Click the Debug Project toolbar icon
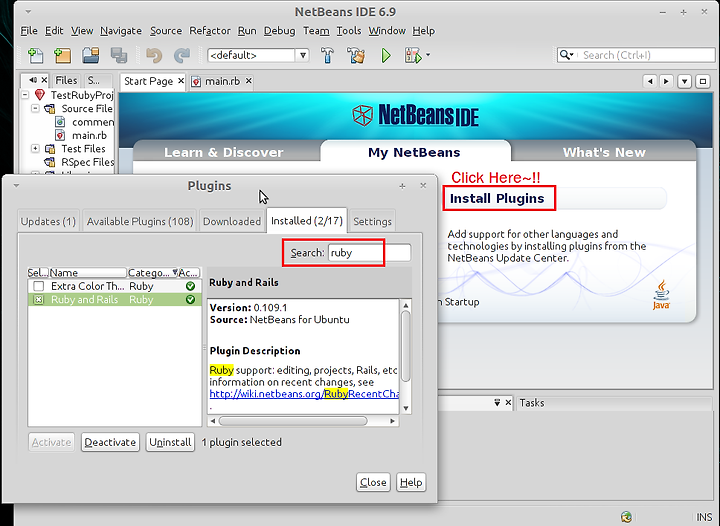The image size is (720, 526). (x=413, y=56)
